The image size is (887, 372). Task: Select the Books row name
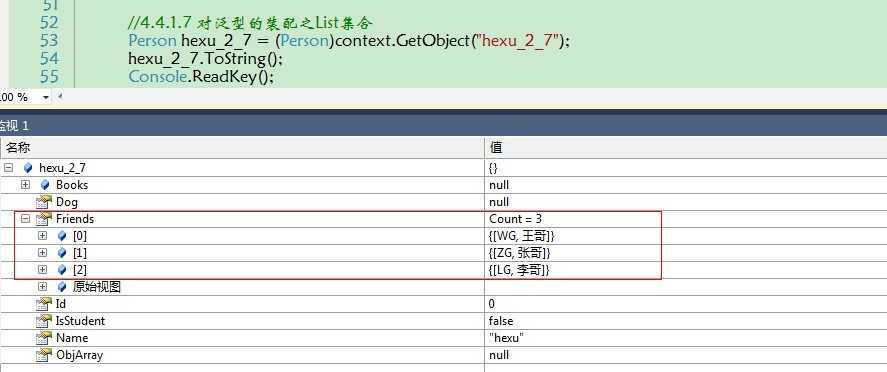point(72,185)
